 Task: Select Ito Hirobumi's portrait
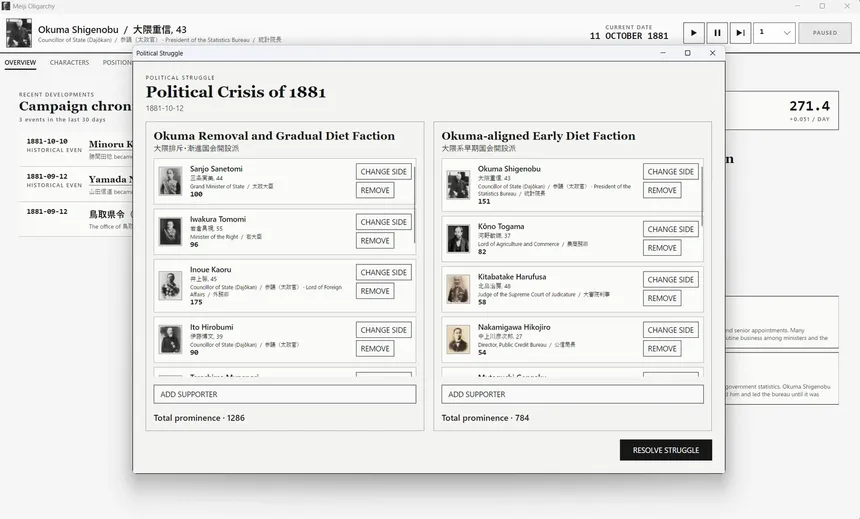pos(170,339)
